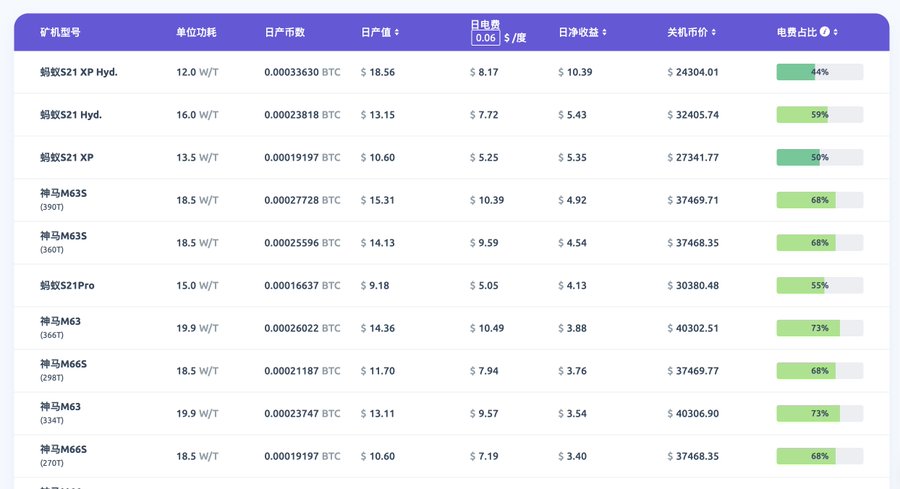Viewport: 900px width, 489px height.
Task: Select the $ 13.15 daily output value
Action: click(378, 115)
